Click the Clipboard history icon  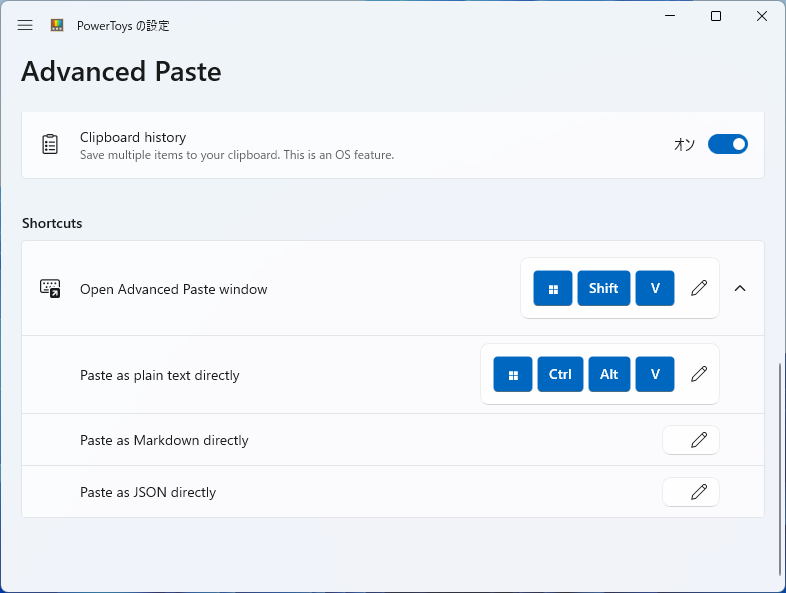pos(50,145)
